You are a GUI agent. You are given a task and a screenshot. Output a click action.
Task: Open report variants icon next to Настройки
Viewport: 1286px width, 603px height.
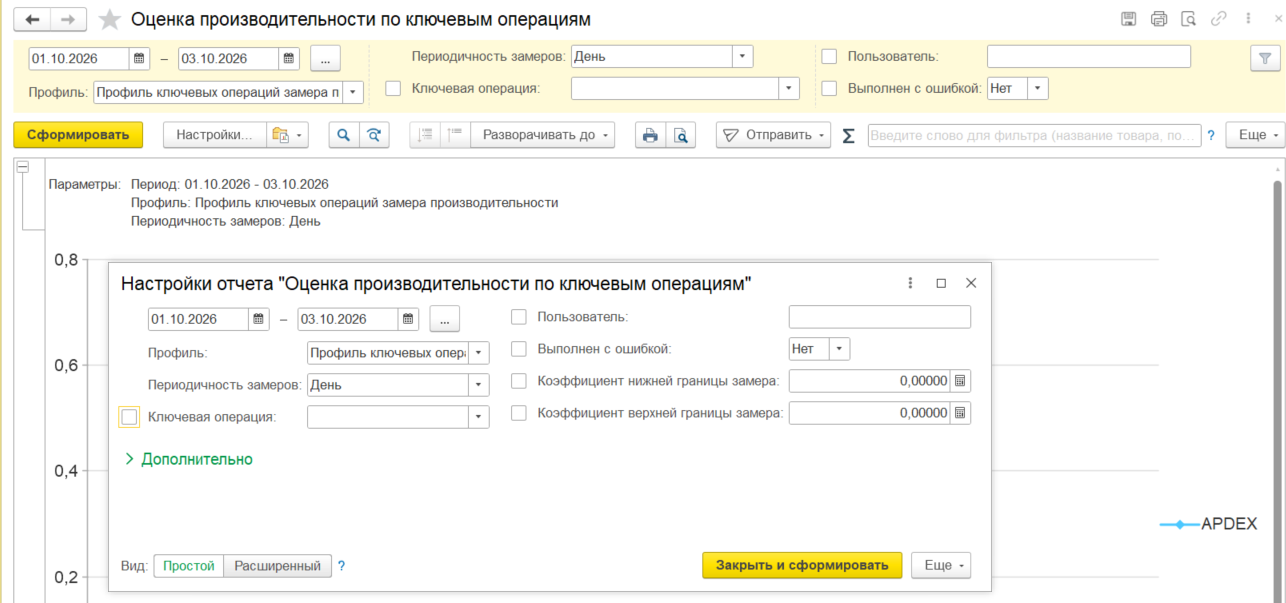pos(287,135)
